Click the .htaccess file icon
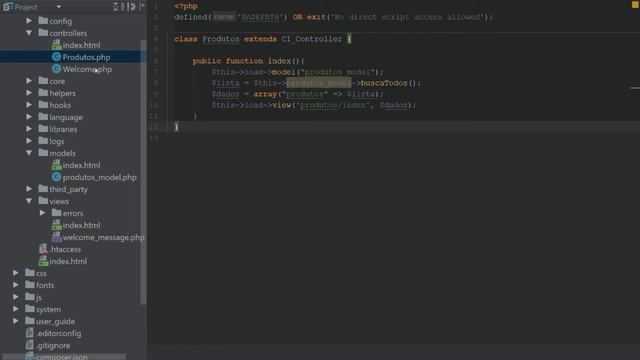 [43, 249]
